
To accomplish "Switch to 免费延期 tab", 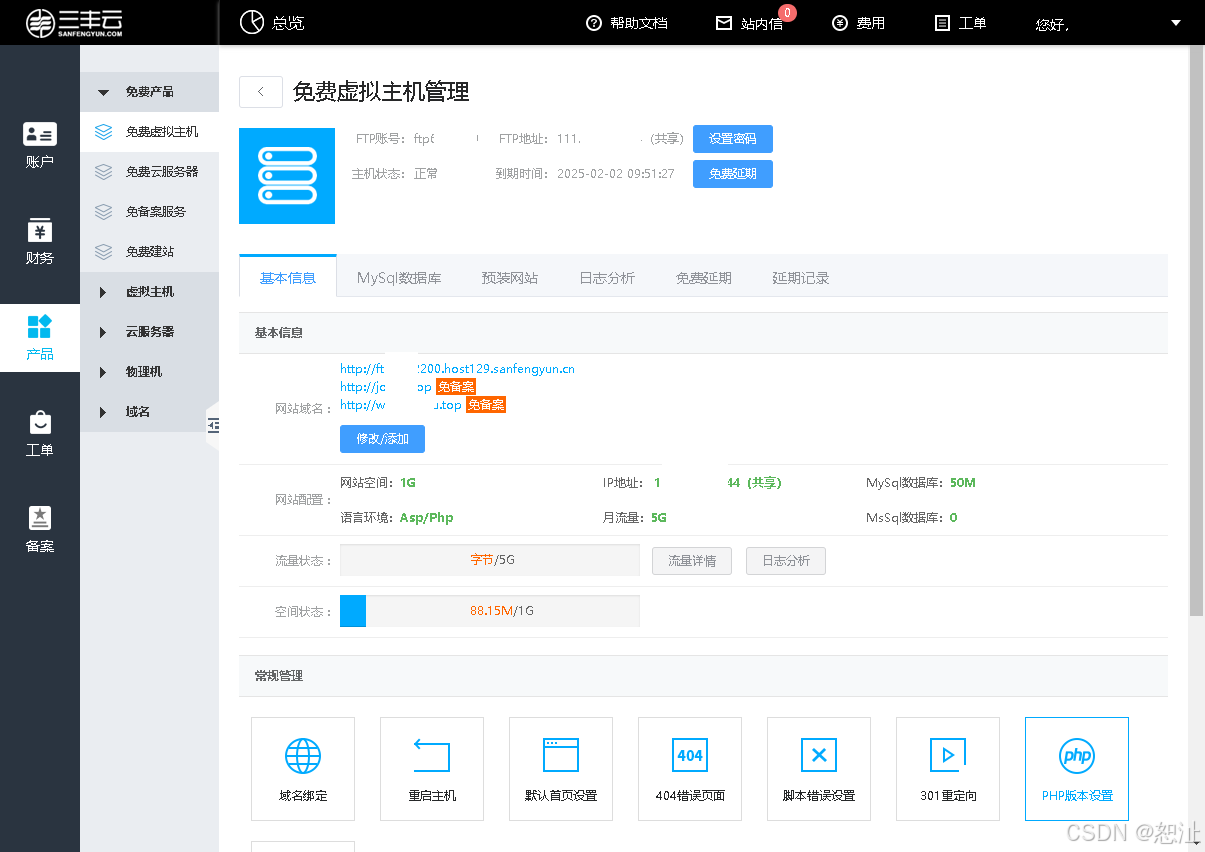I will click(x=703, y=277).
